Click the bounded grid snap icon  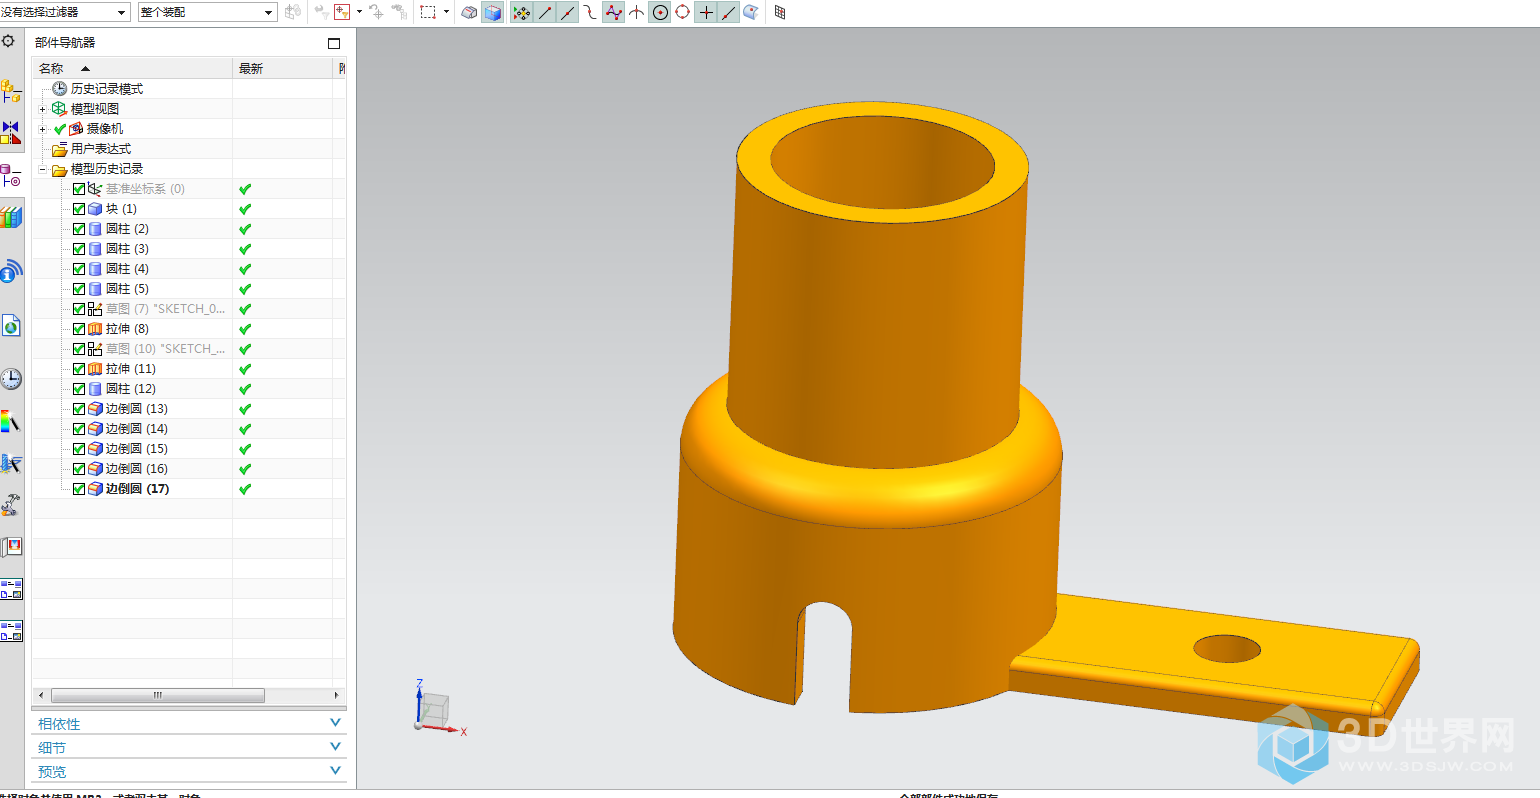[780, 12]
